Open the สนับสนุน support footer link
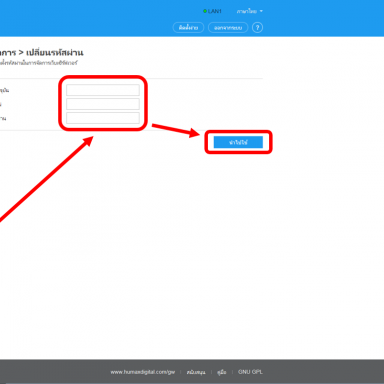384x384 pixels. (x=196, y=372)
